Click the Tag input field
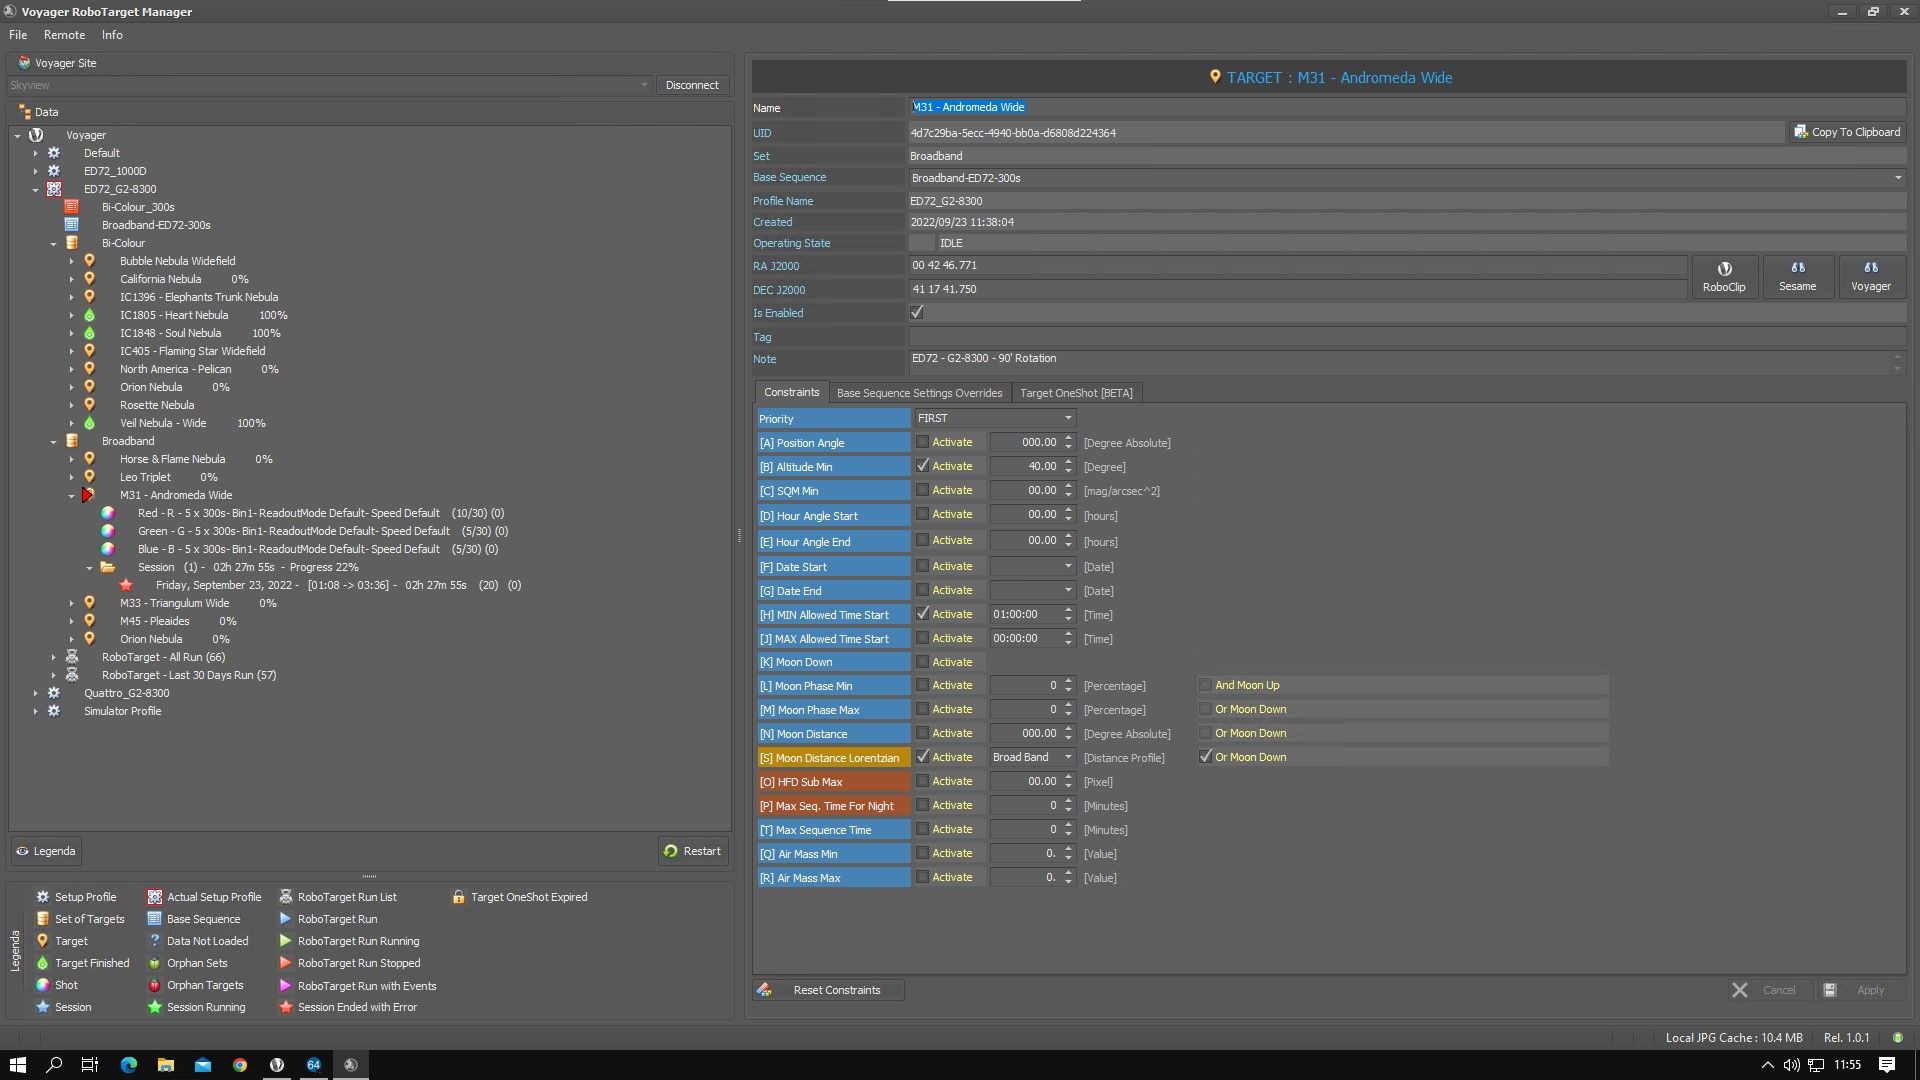 tap(1406, 337)
